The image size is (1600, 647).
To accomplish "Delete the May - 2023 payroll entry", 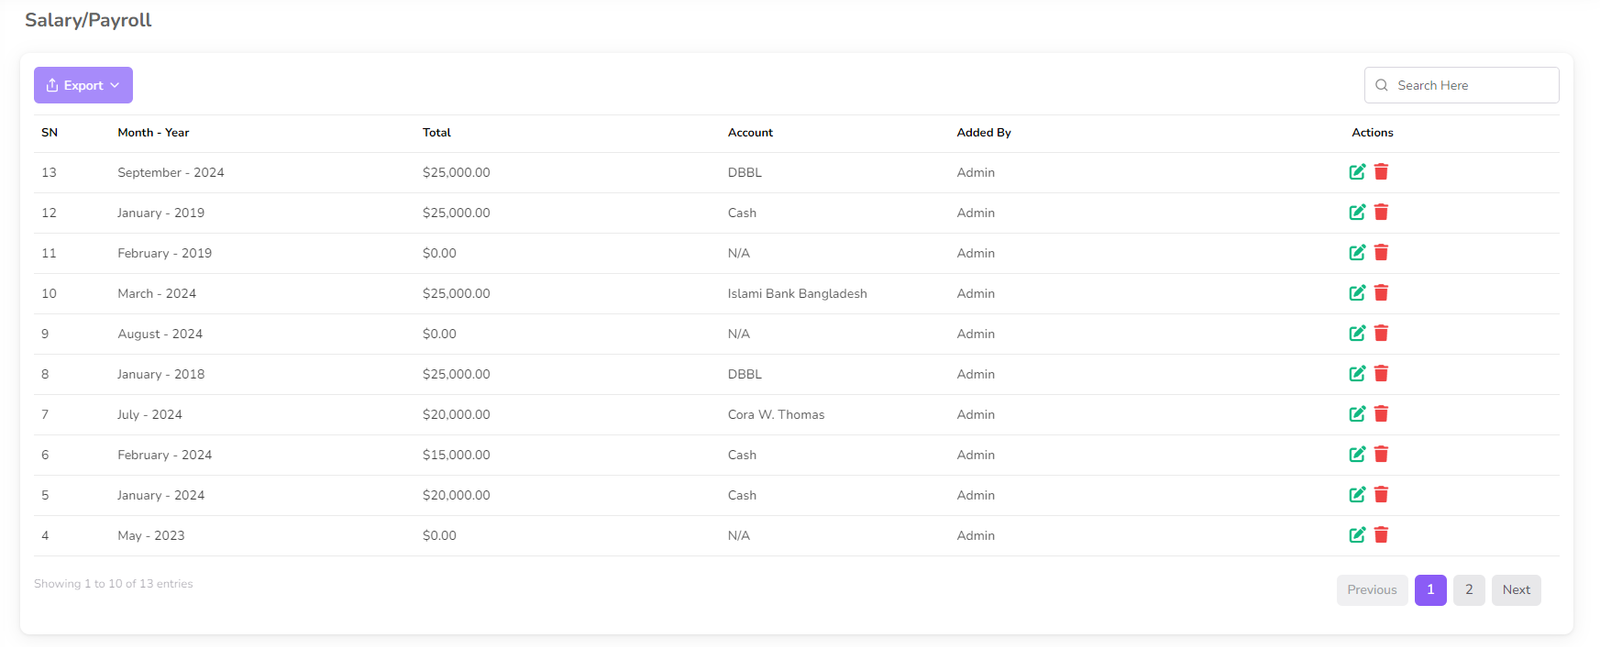I will pyautogui.click(x=1381, y=535).
